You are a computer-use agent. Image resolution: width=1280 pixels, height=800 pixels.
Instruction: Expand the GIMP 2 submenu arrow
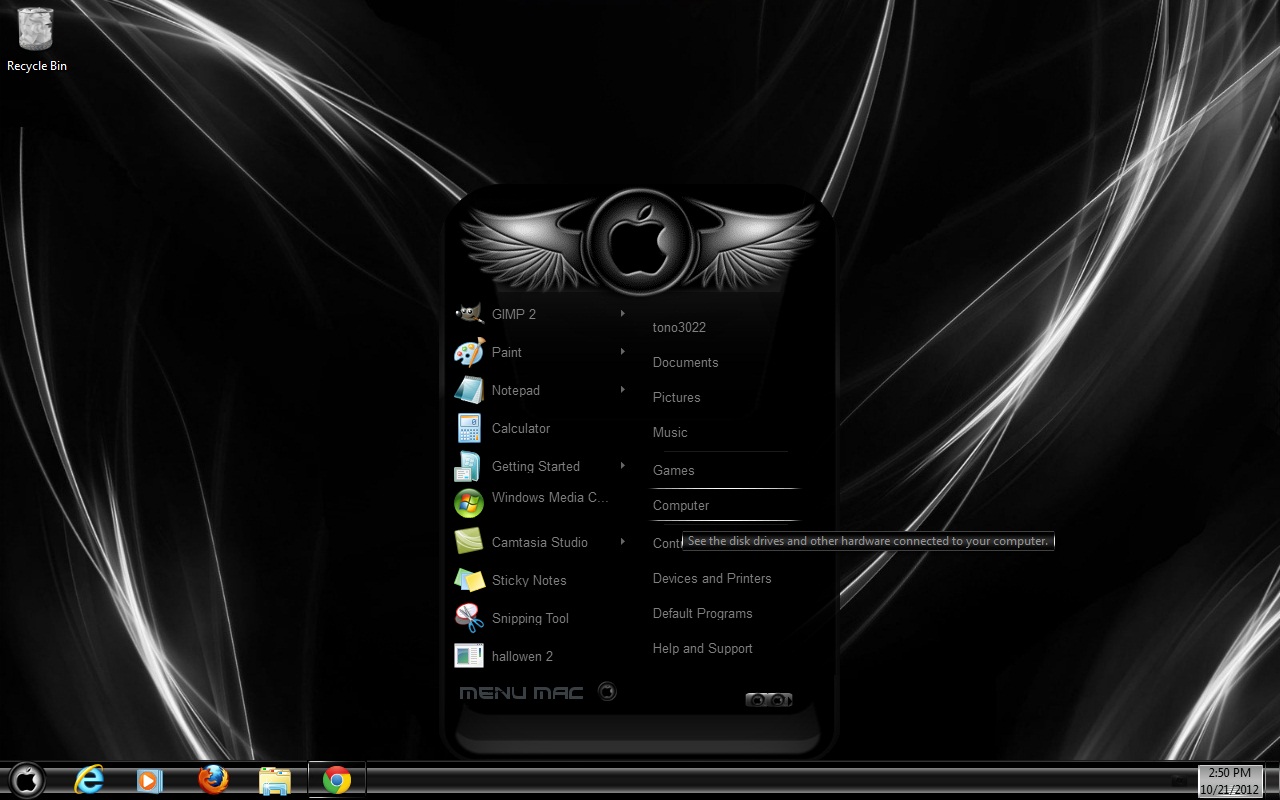pyautogui.click(x=622, y=314)
